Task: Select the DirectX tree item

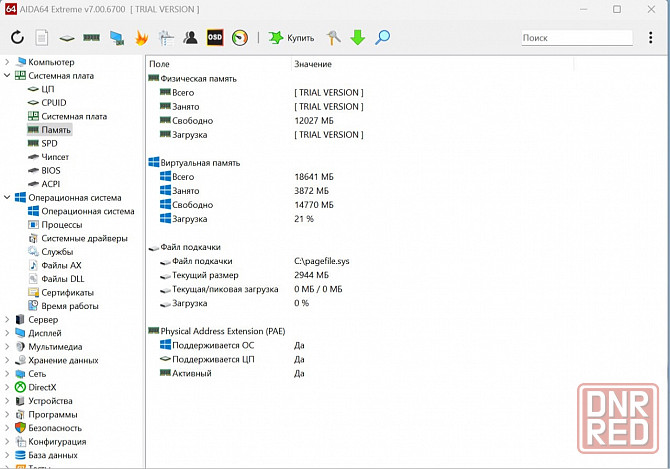Action: (42, 387)
